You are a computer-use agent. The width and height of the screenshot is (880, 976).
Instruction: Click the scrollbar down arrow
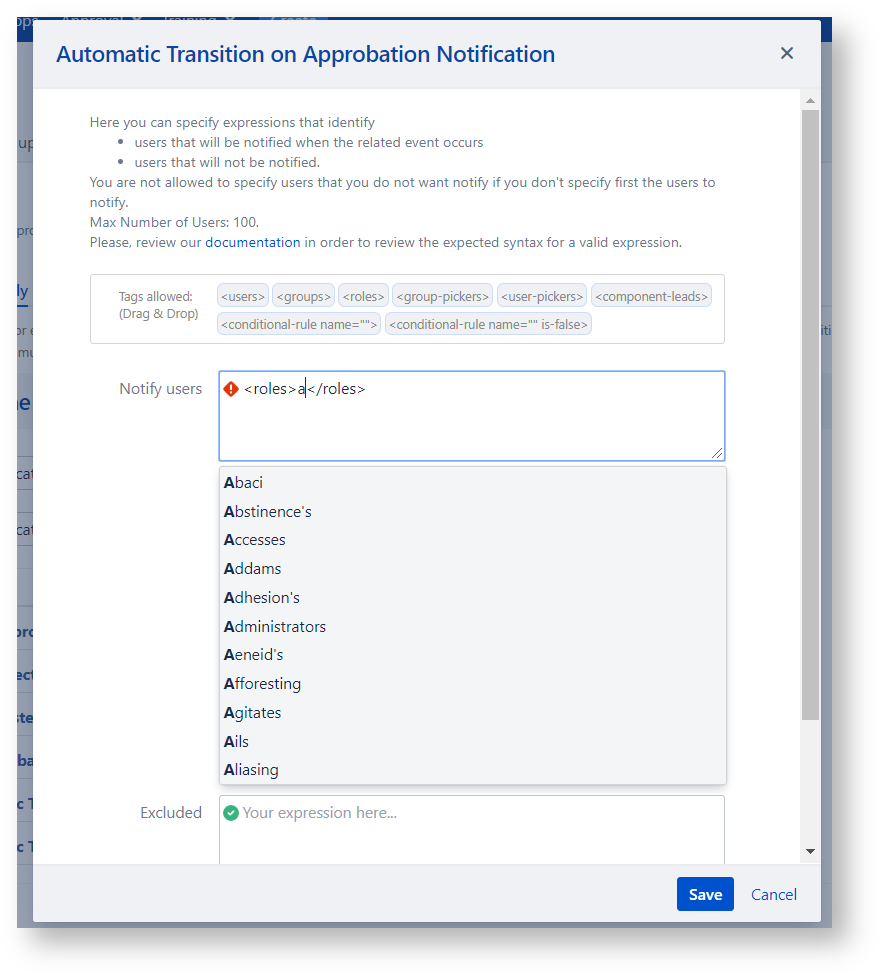[810, 851]
